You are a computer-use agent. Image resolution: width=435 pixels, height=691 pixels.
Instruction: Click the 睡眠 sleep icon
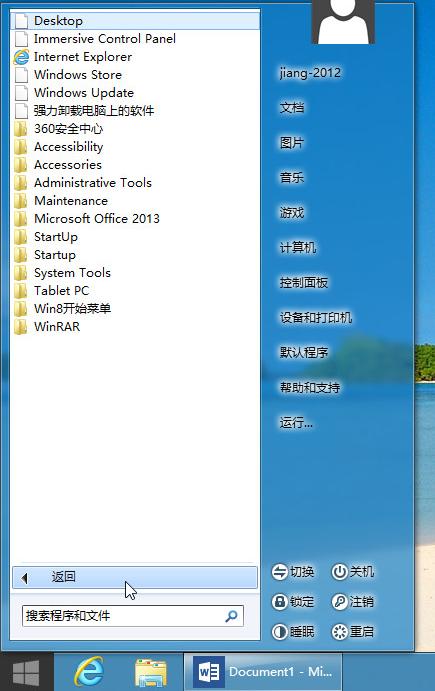[x=279, y=632]
